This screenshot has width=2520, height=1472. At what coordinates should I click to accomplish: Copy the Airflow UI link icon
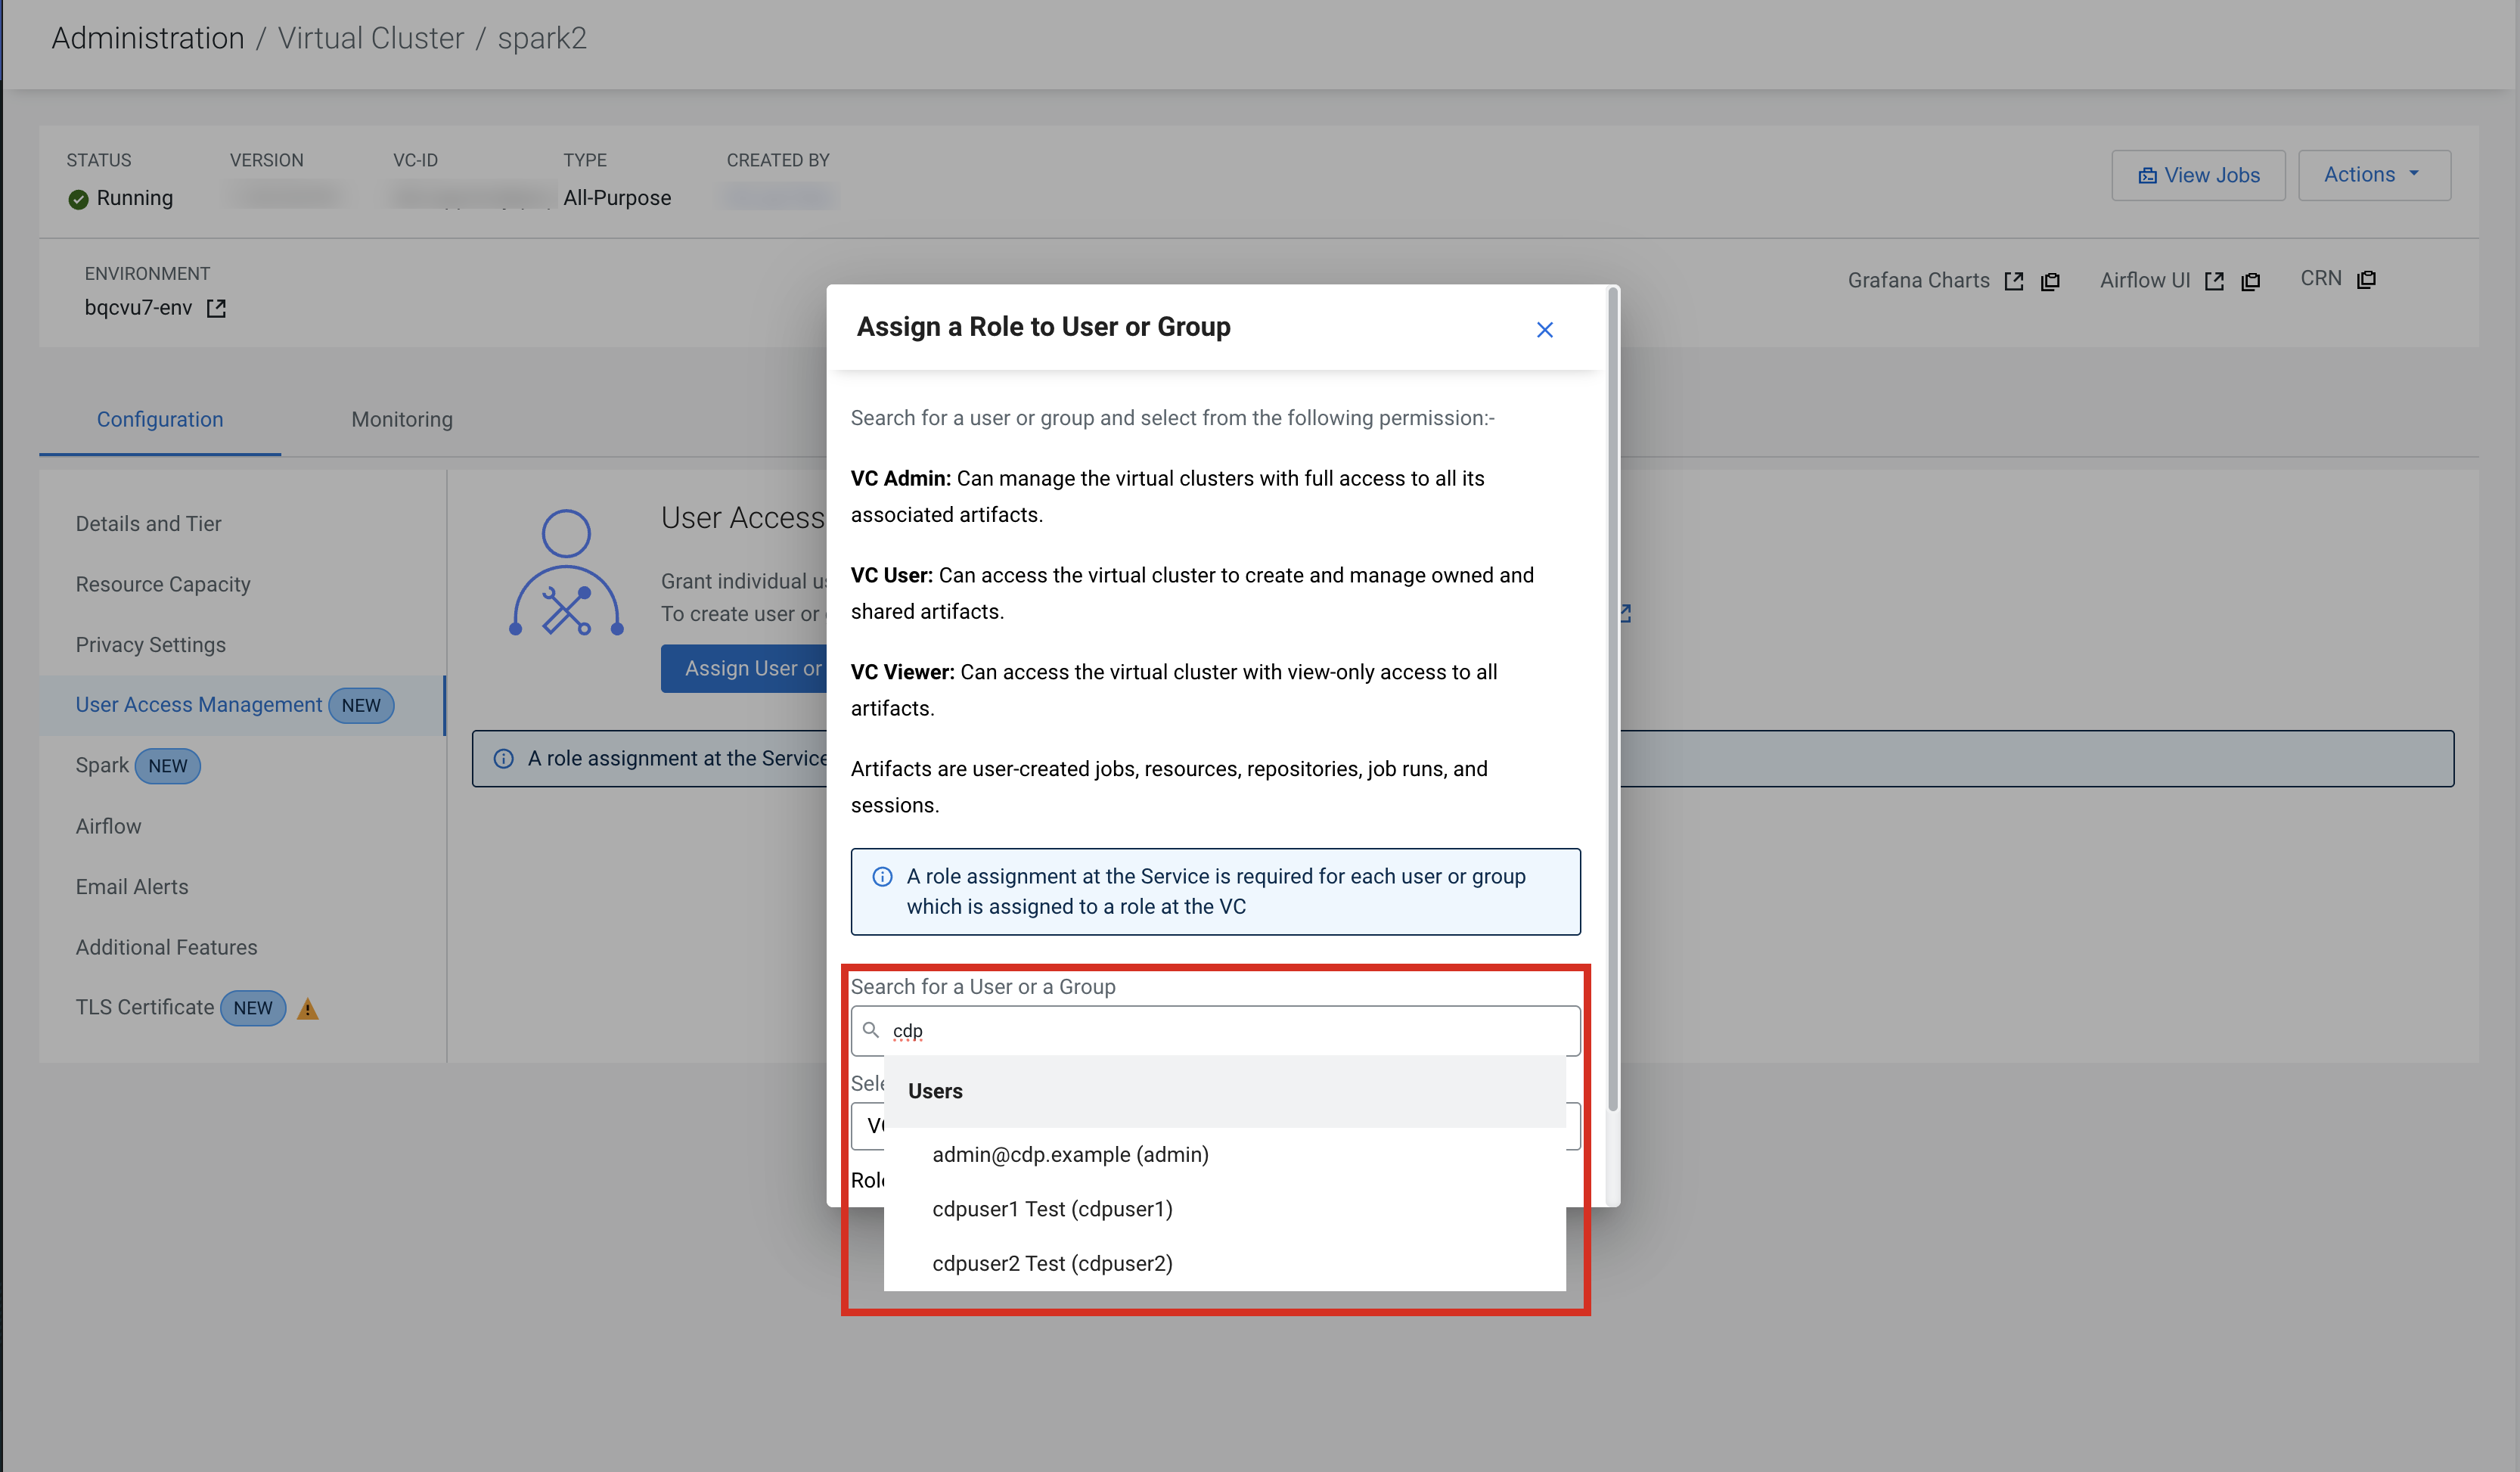pos(2251,281)
